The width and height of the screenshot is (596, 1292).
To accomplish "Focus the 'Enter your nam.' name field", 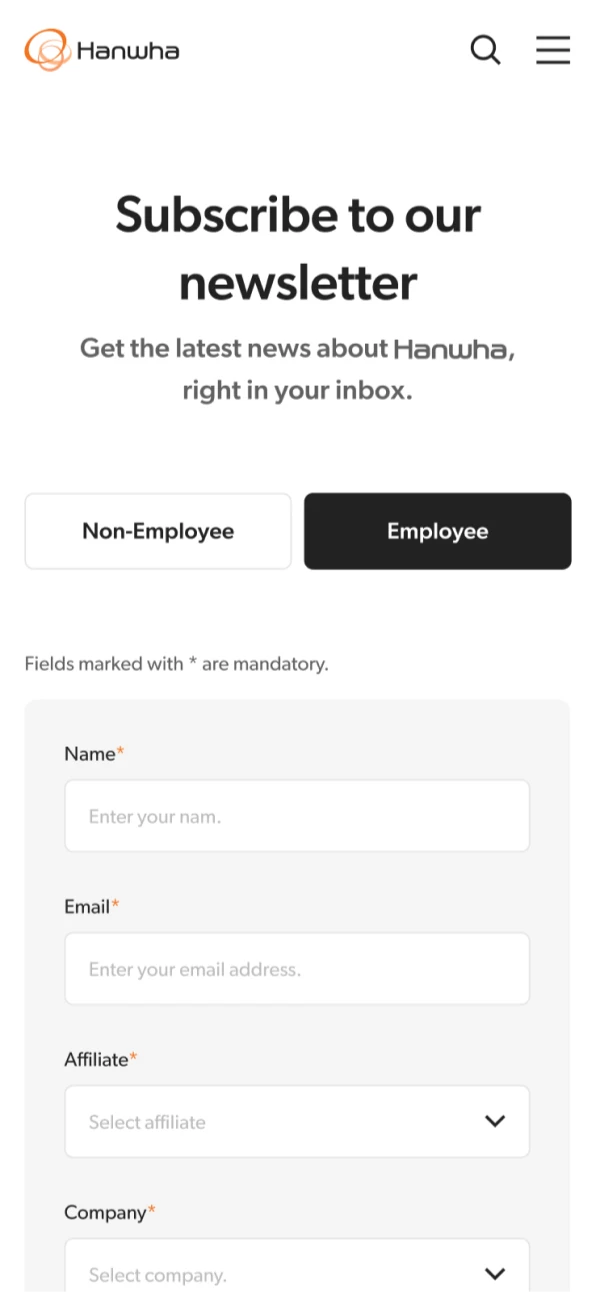I will [x=297, y=816].
